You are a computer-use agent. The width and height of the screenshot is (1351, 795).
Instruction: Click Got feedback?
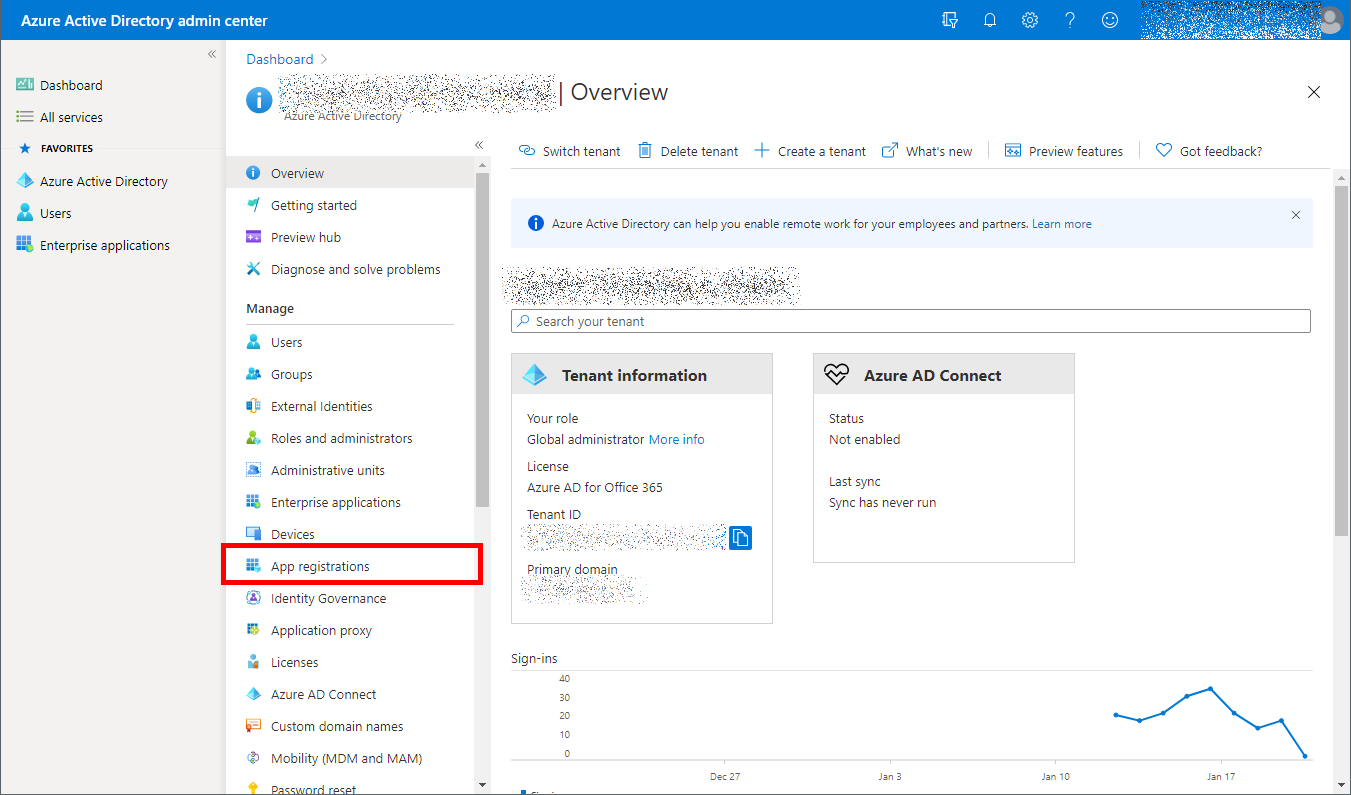(1209, 151)
